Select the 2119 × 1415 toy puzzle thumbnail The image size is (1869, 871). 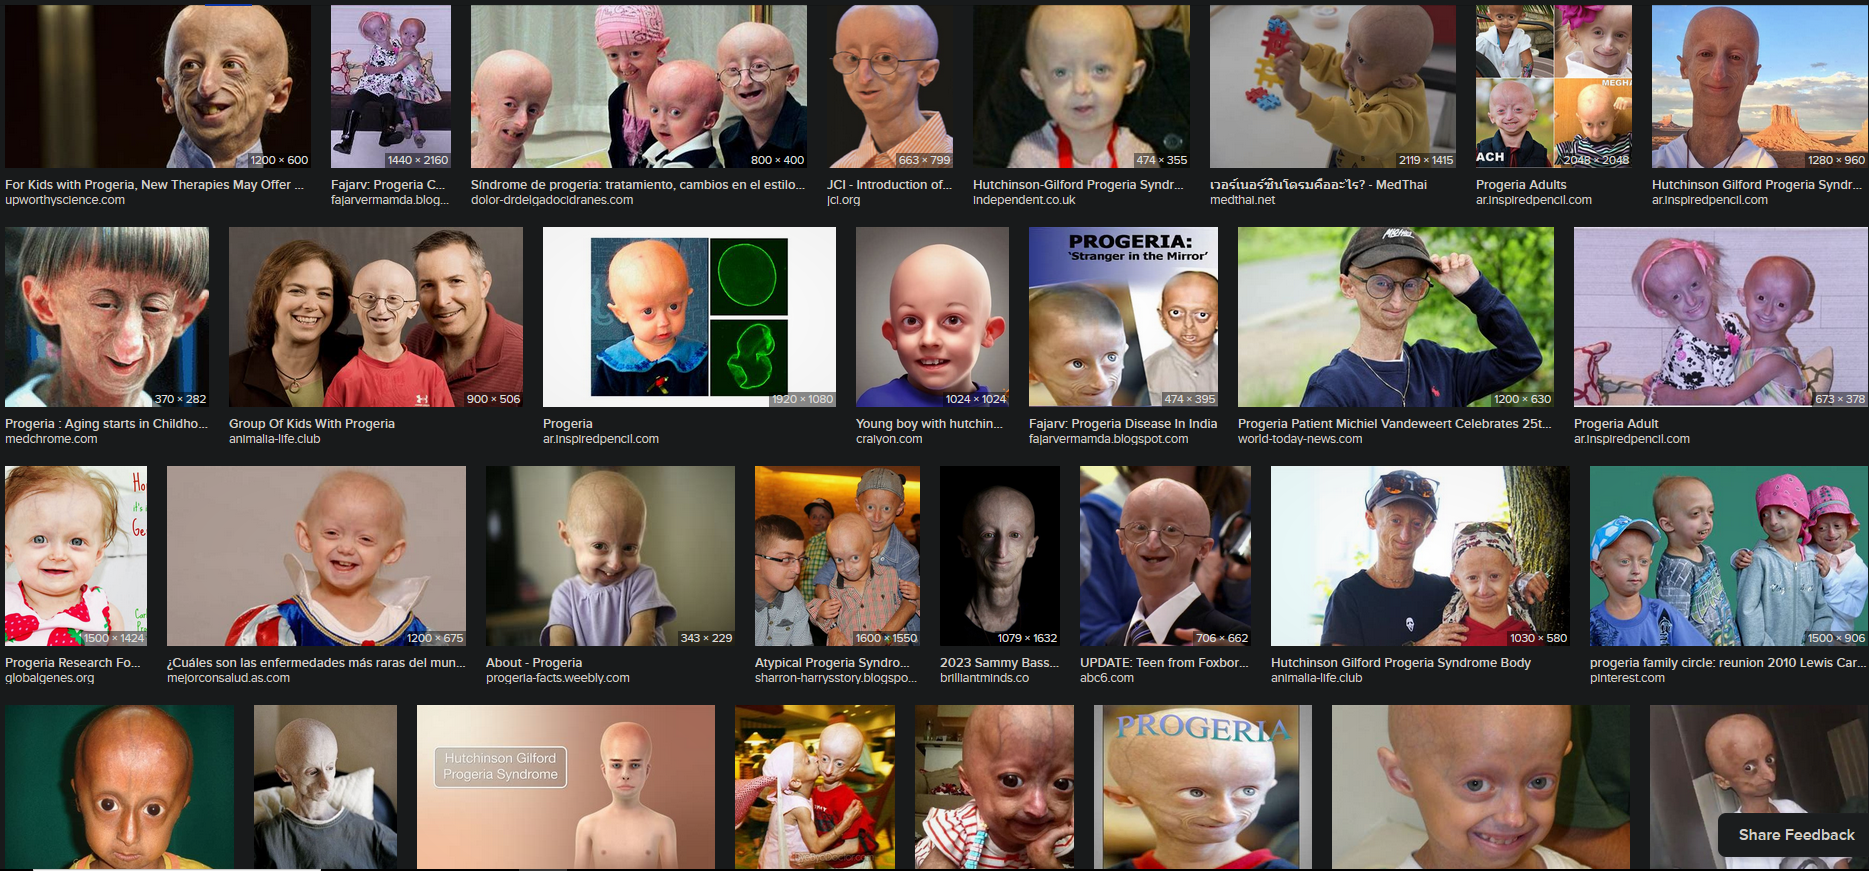pos(1333,87)
